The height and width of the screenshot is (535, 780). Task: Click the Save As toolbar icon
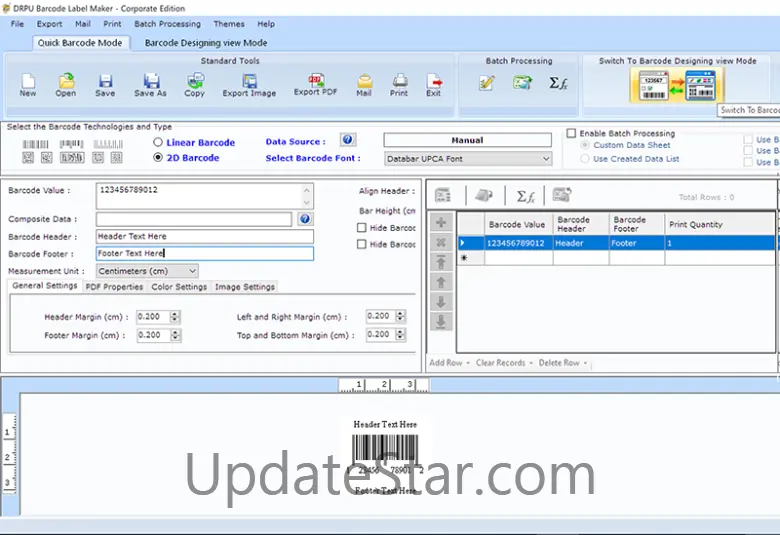point(149,84)
